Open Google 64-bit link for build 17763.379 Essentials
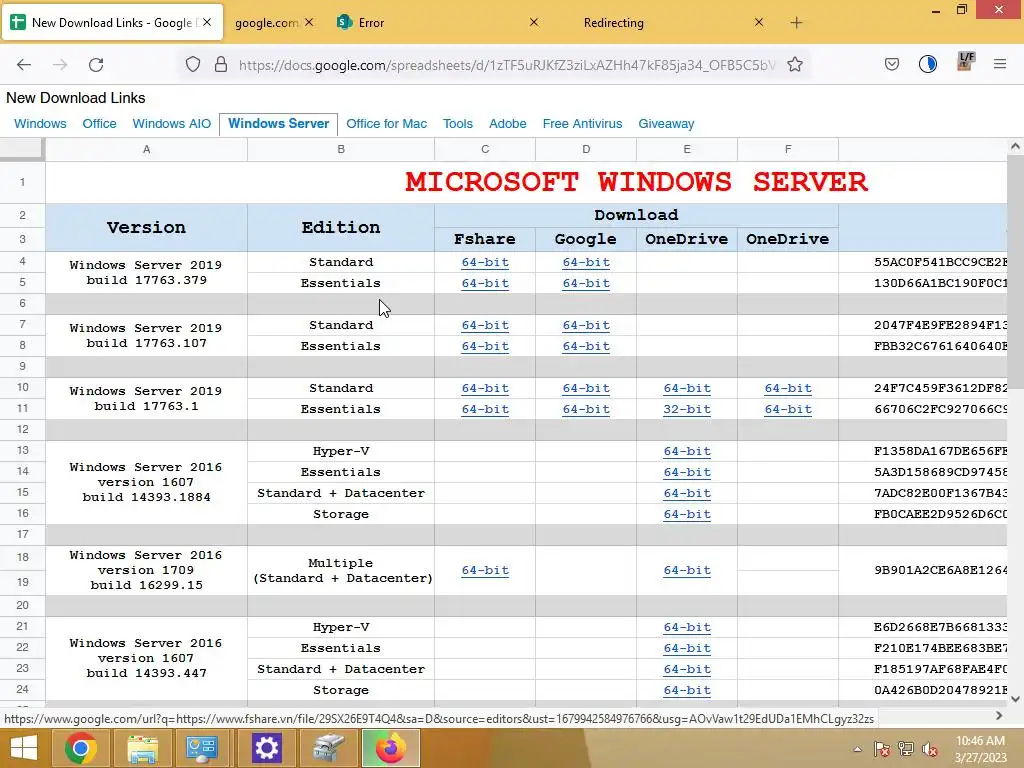The image size is (1024, 768). 586,283
